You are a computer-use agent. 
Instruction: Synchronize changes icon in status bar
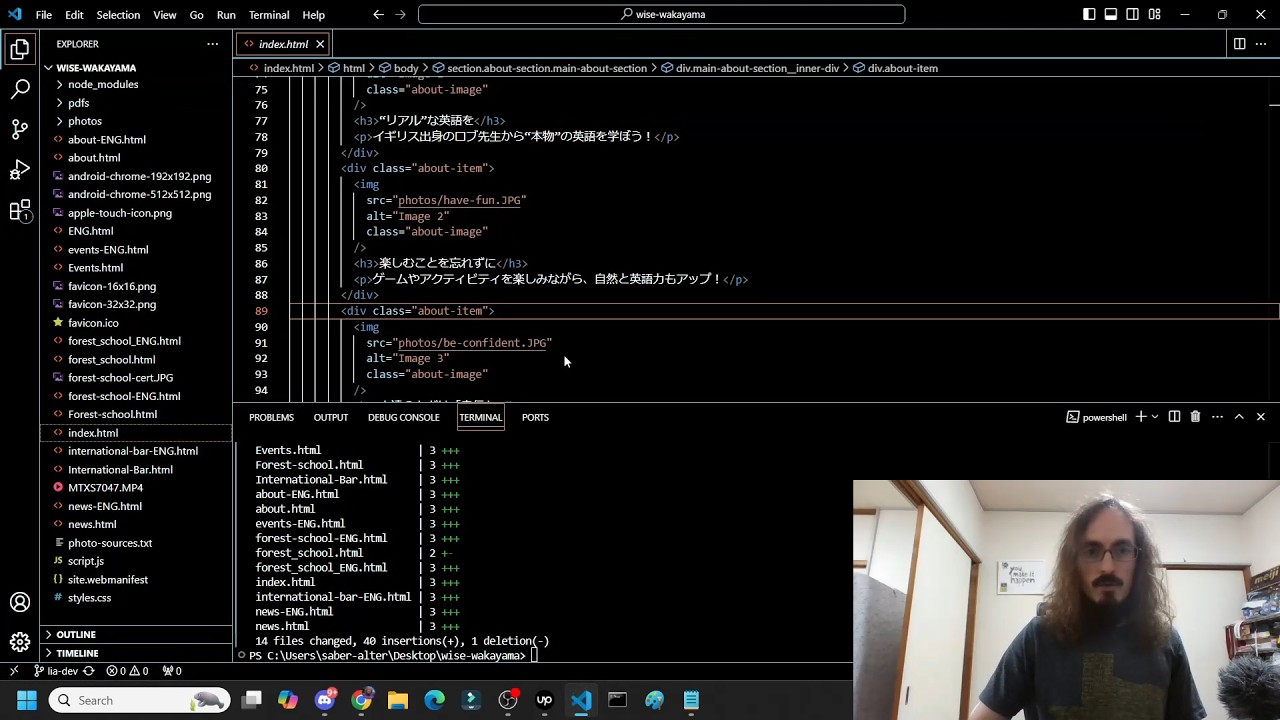pos(89,671)
